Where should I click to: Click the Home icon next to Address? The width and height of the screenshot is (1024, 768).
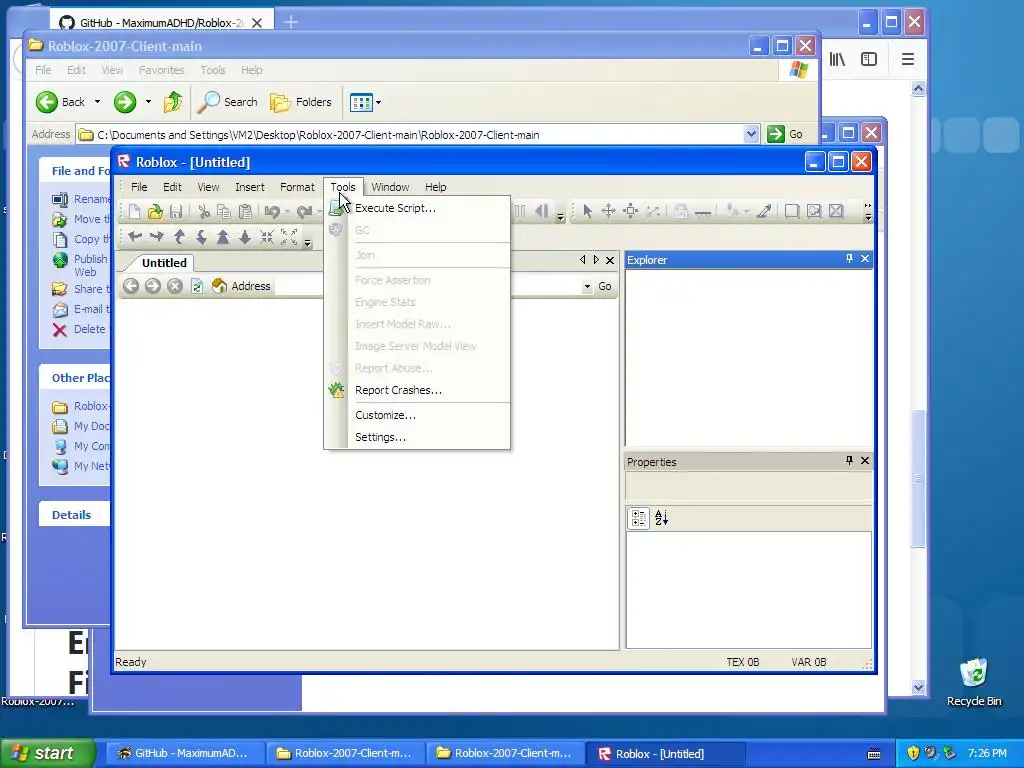coord(219,286)
